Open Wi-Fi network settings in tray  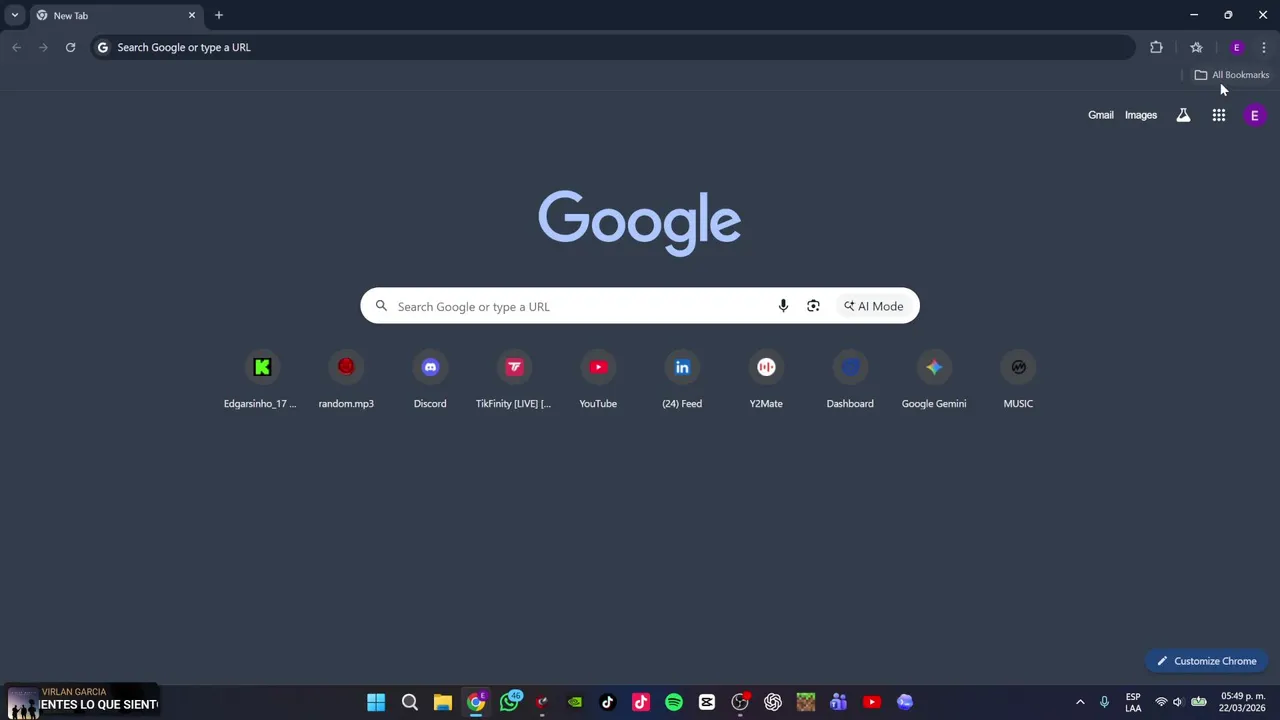click(x=1161, y=702)
